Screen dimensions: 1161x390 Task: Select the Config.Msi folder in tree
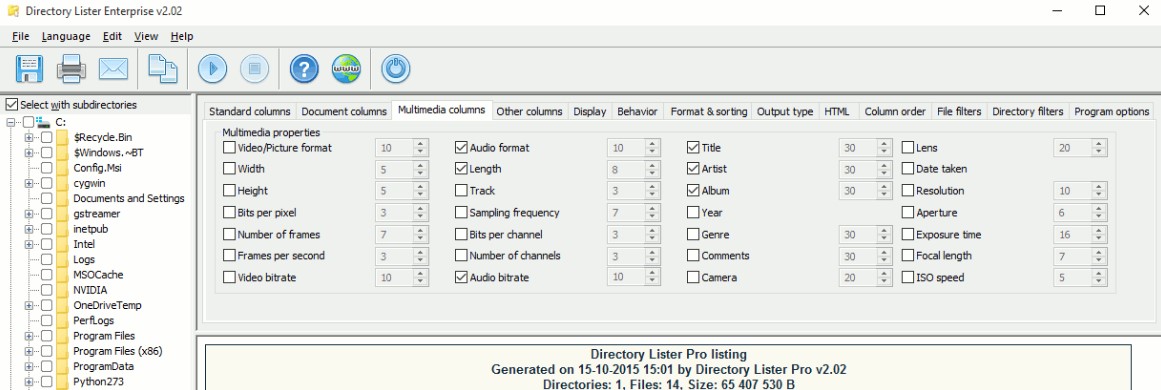point(98,168)
